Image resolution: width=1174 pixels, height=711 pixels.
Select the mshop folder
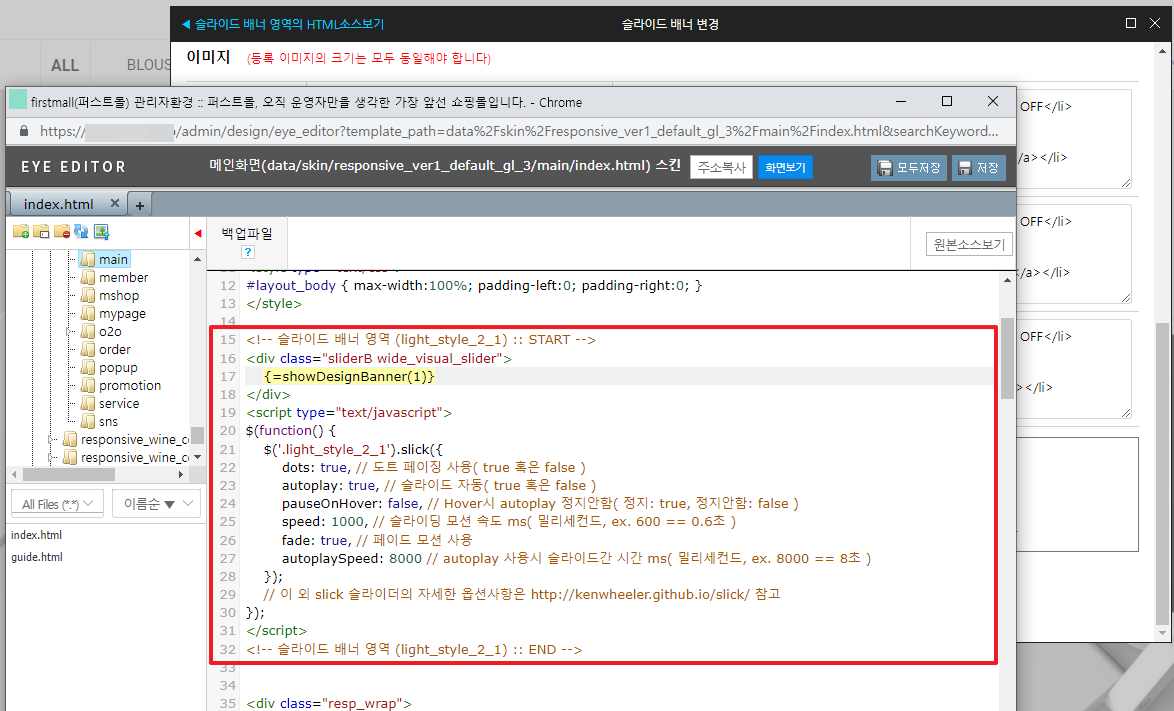pyautogui.click(x=119, y=296)
